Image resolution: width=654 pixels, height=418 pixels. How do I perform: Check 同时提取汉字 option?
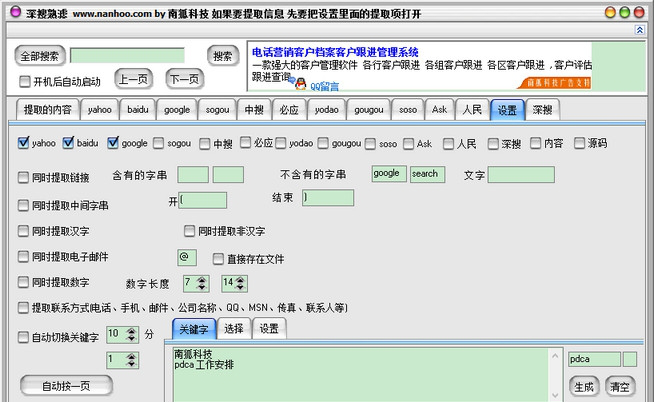[x=23, y=231]
